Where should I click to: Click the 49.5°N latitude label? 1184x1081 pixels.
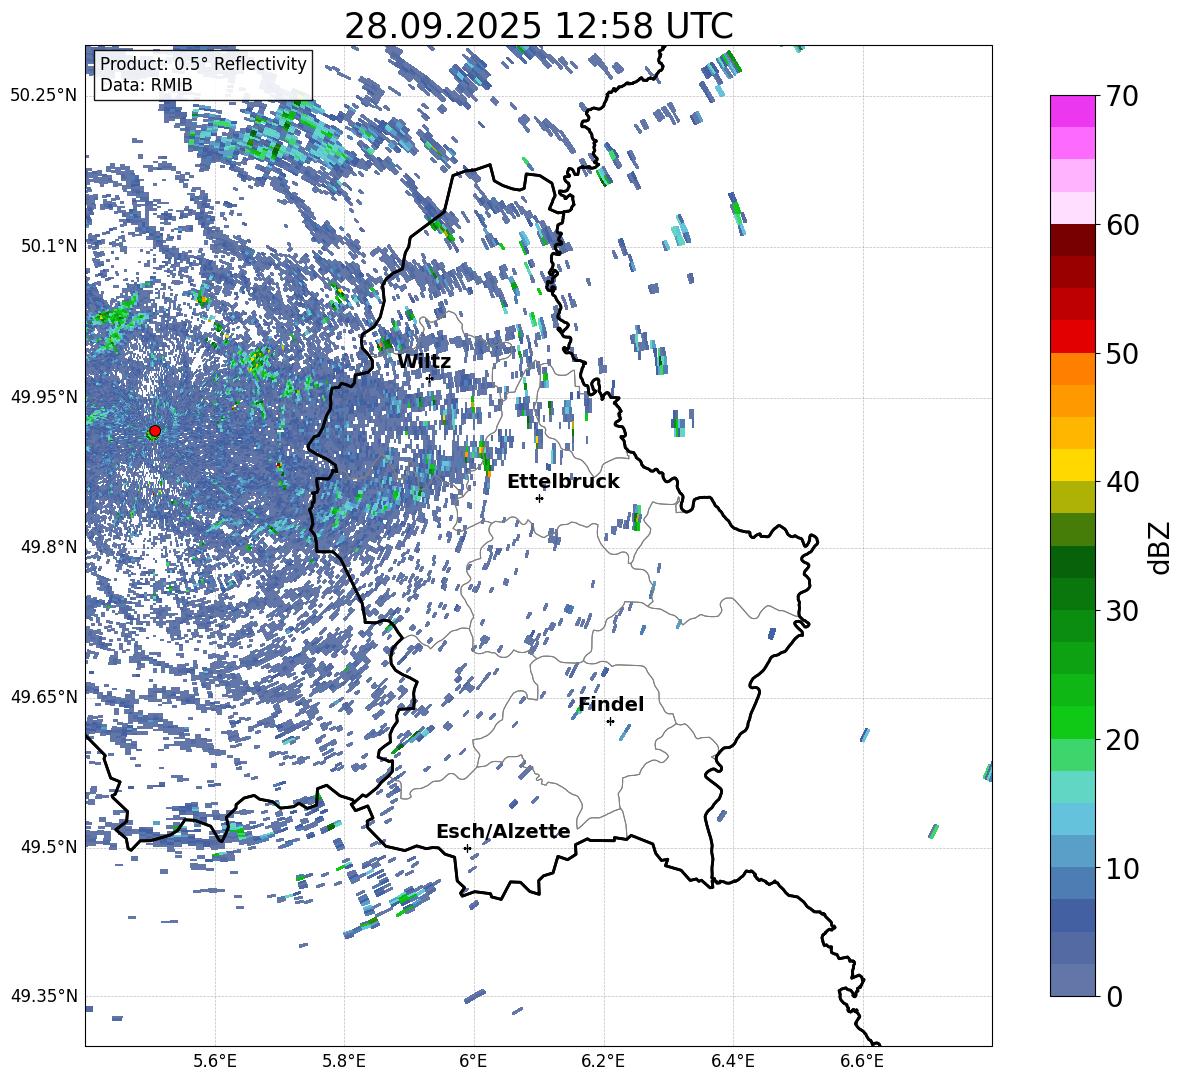click(49, 846)
